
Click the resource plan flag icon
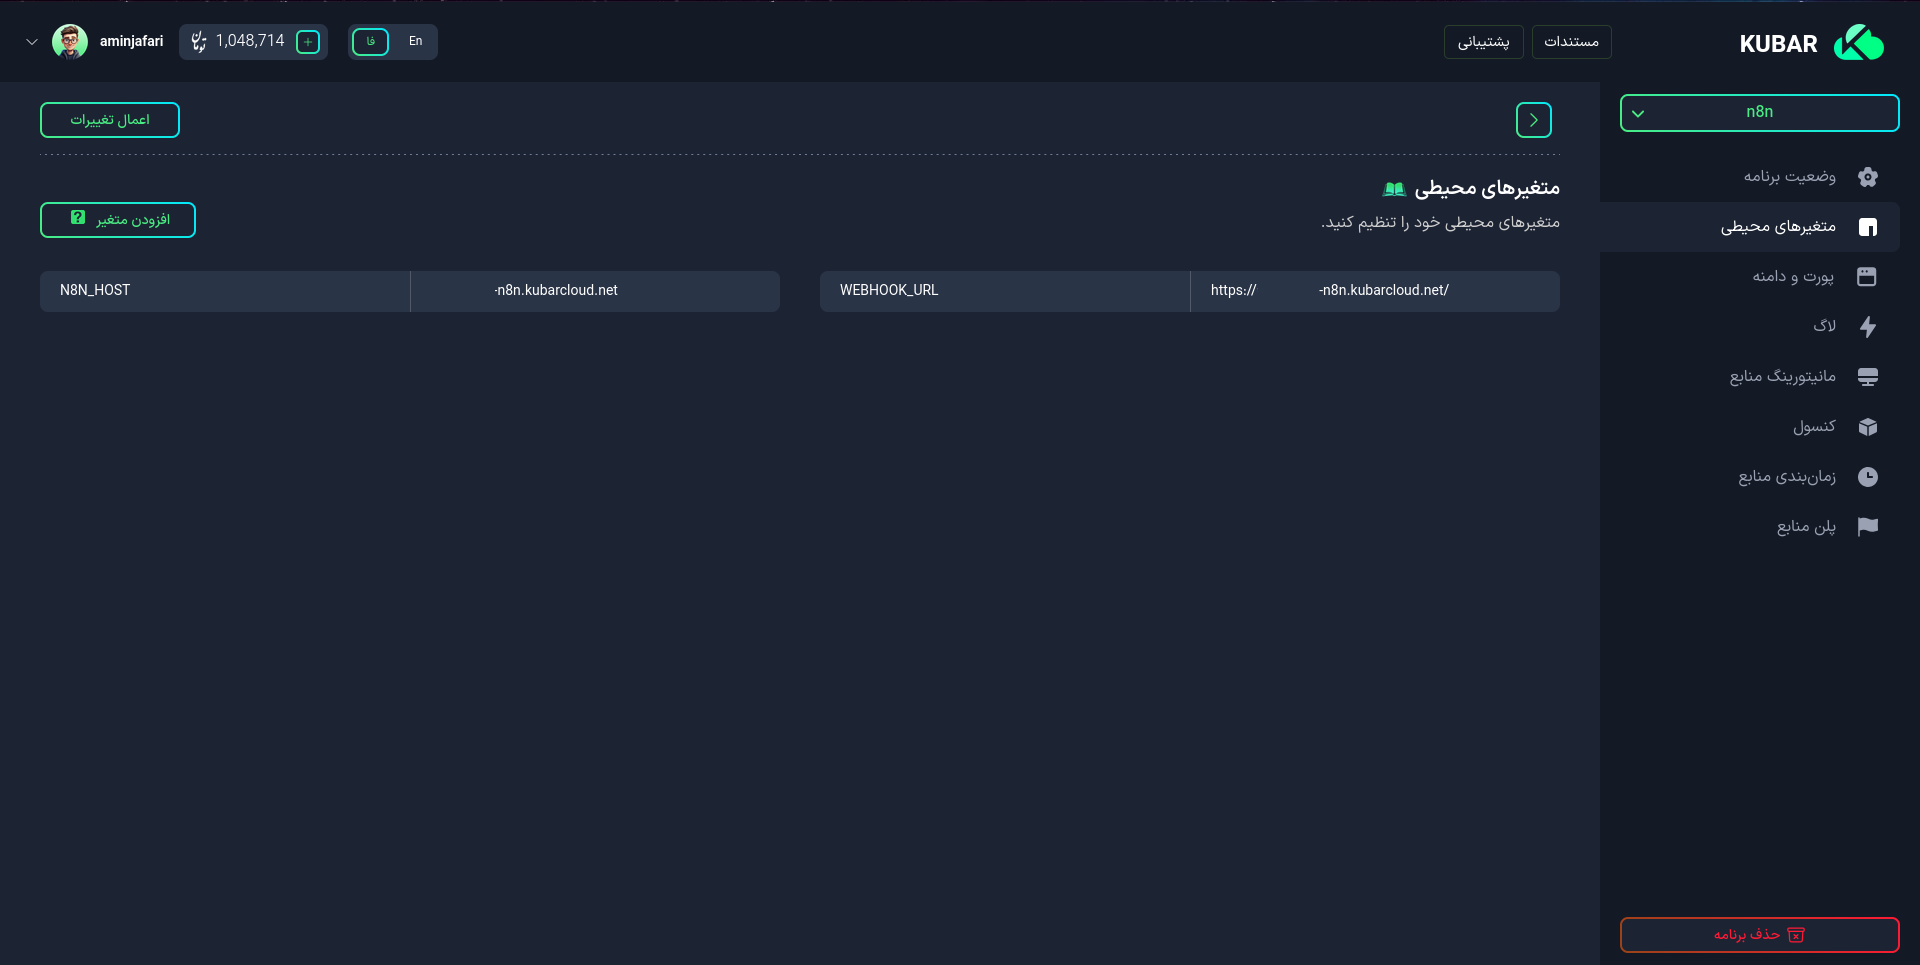click(1867, 527)
